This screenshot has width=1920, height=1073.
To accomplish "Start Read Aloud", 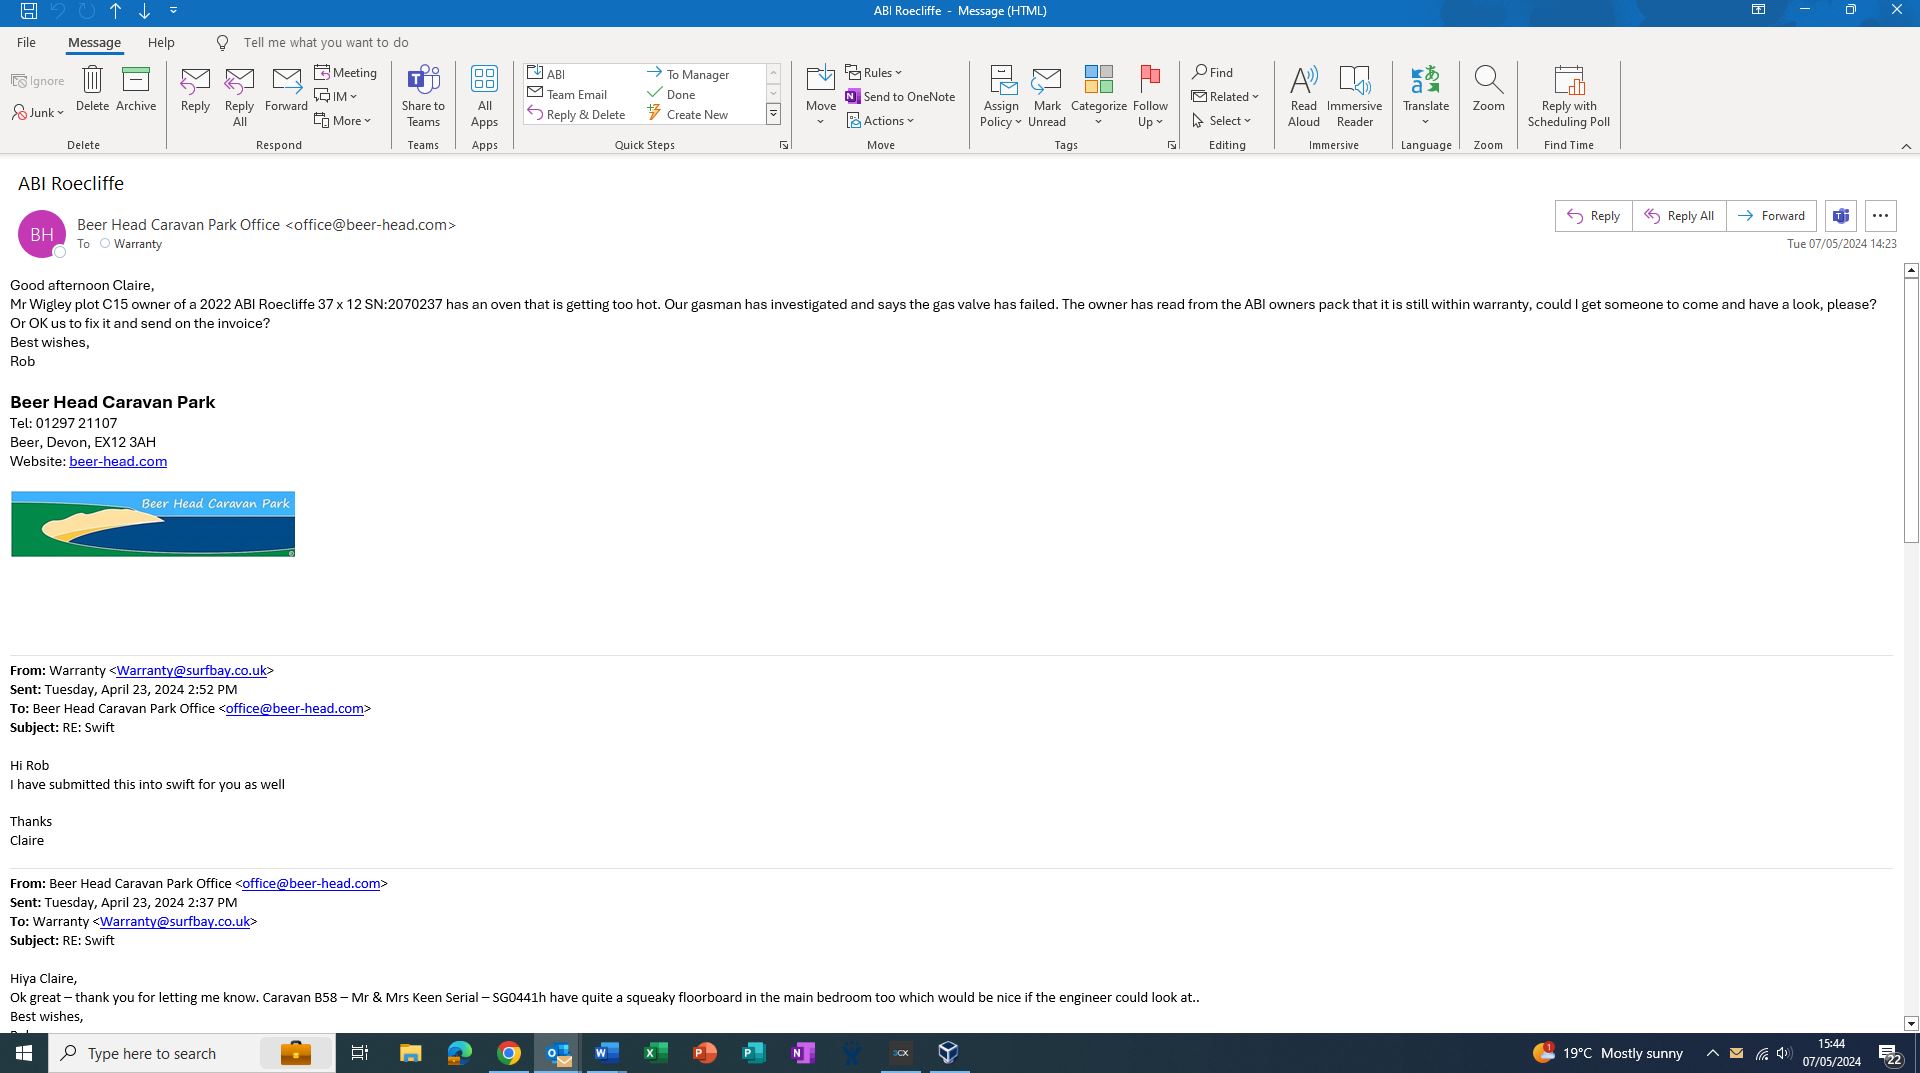I will pyautogui.click(x=1303, y=97).
